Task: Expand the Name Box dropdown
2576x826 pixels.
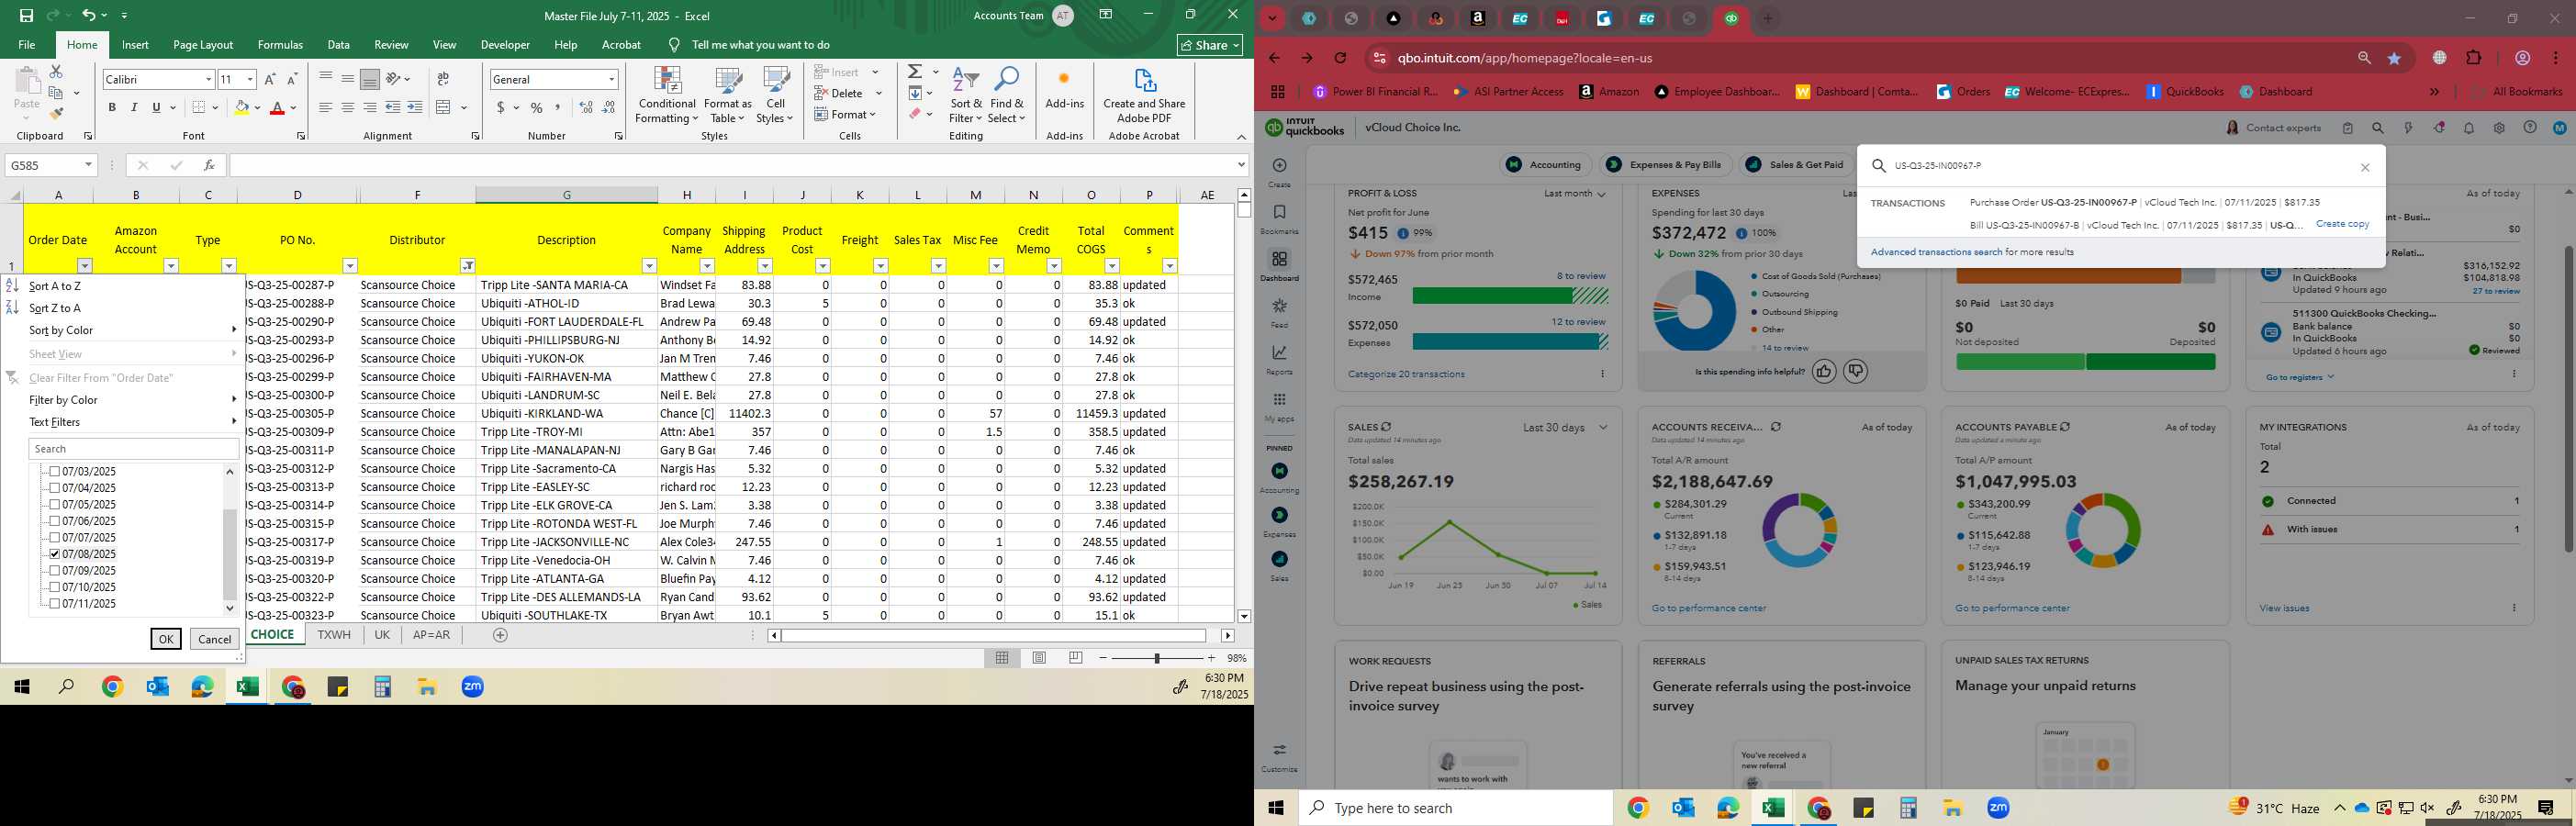Action: click(x=88, y=165)
